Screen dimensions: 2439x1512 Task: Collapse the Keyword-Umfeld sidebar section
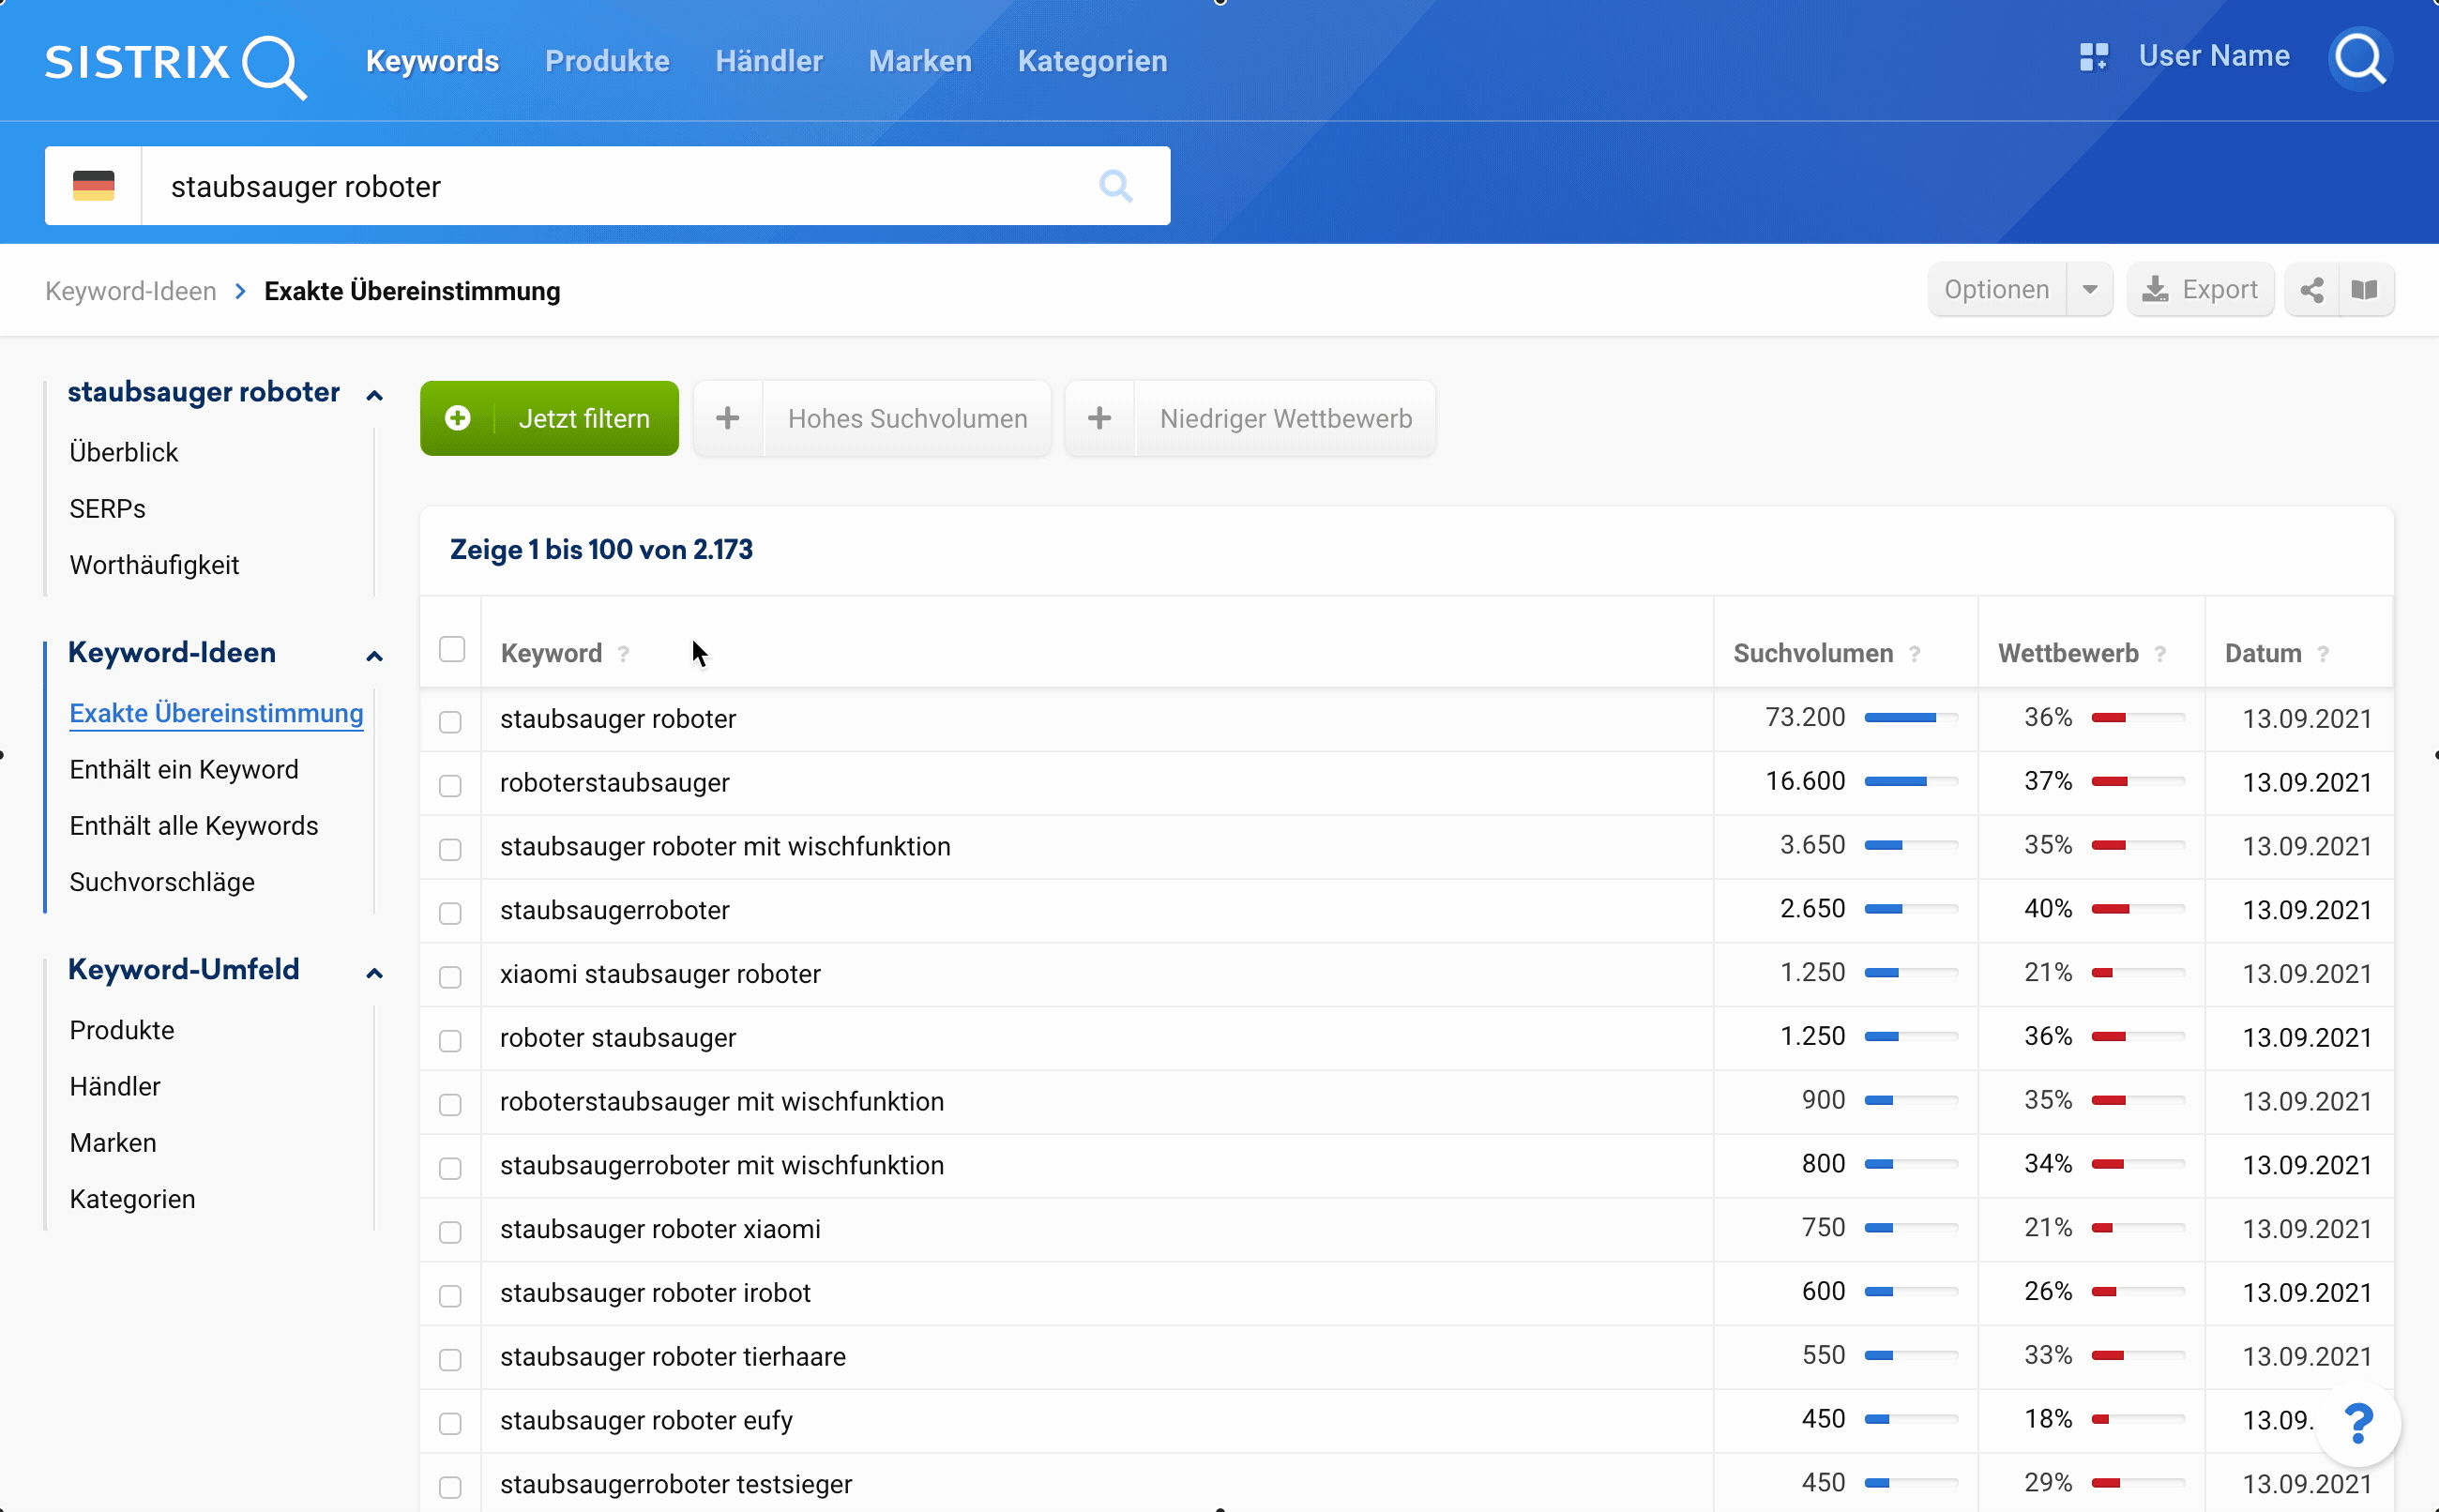pos(375,973)
